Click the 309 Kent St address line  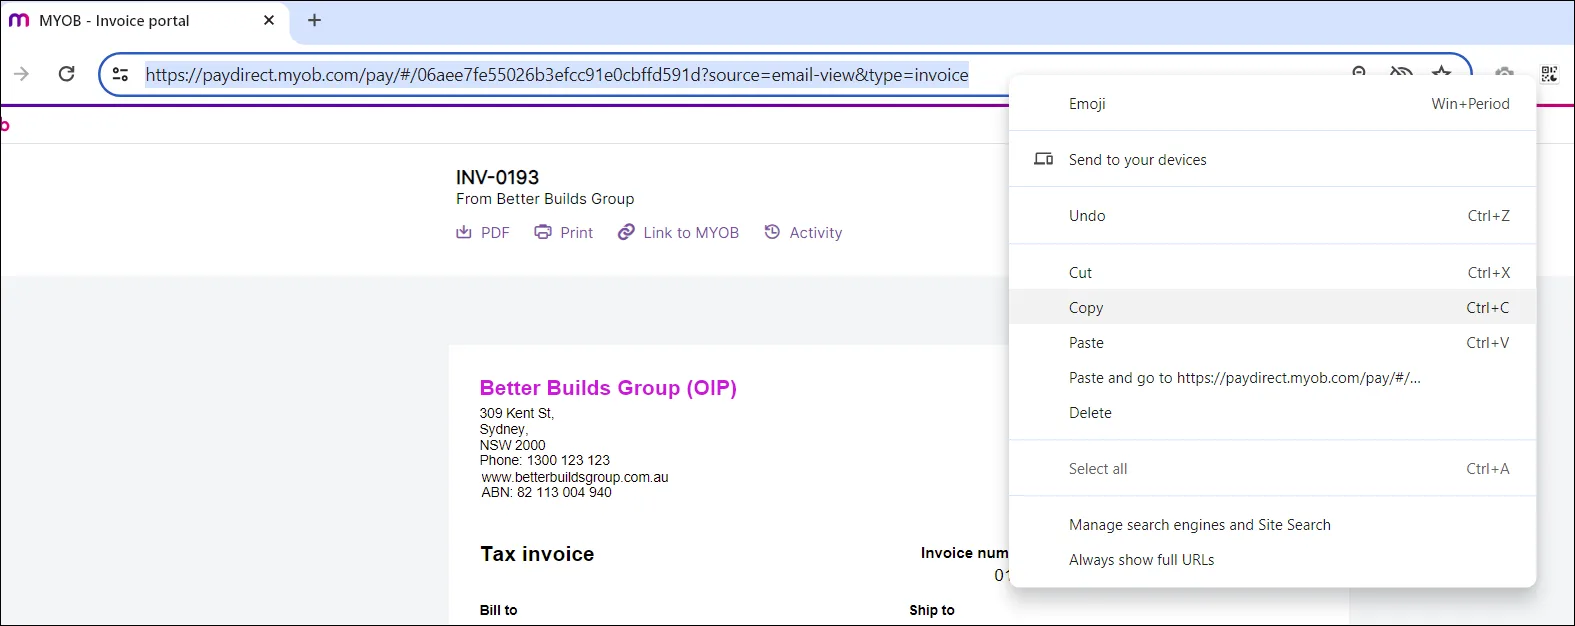tap(516, 413)
